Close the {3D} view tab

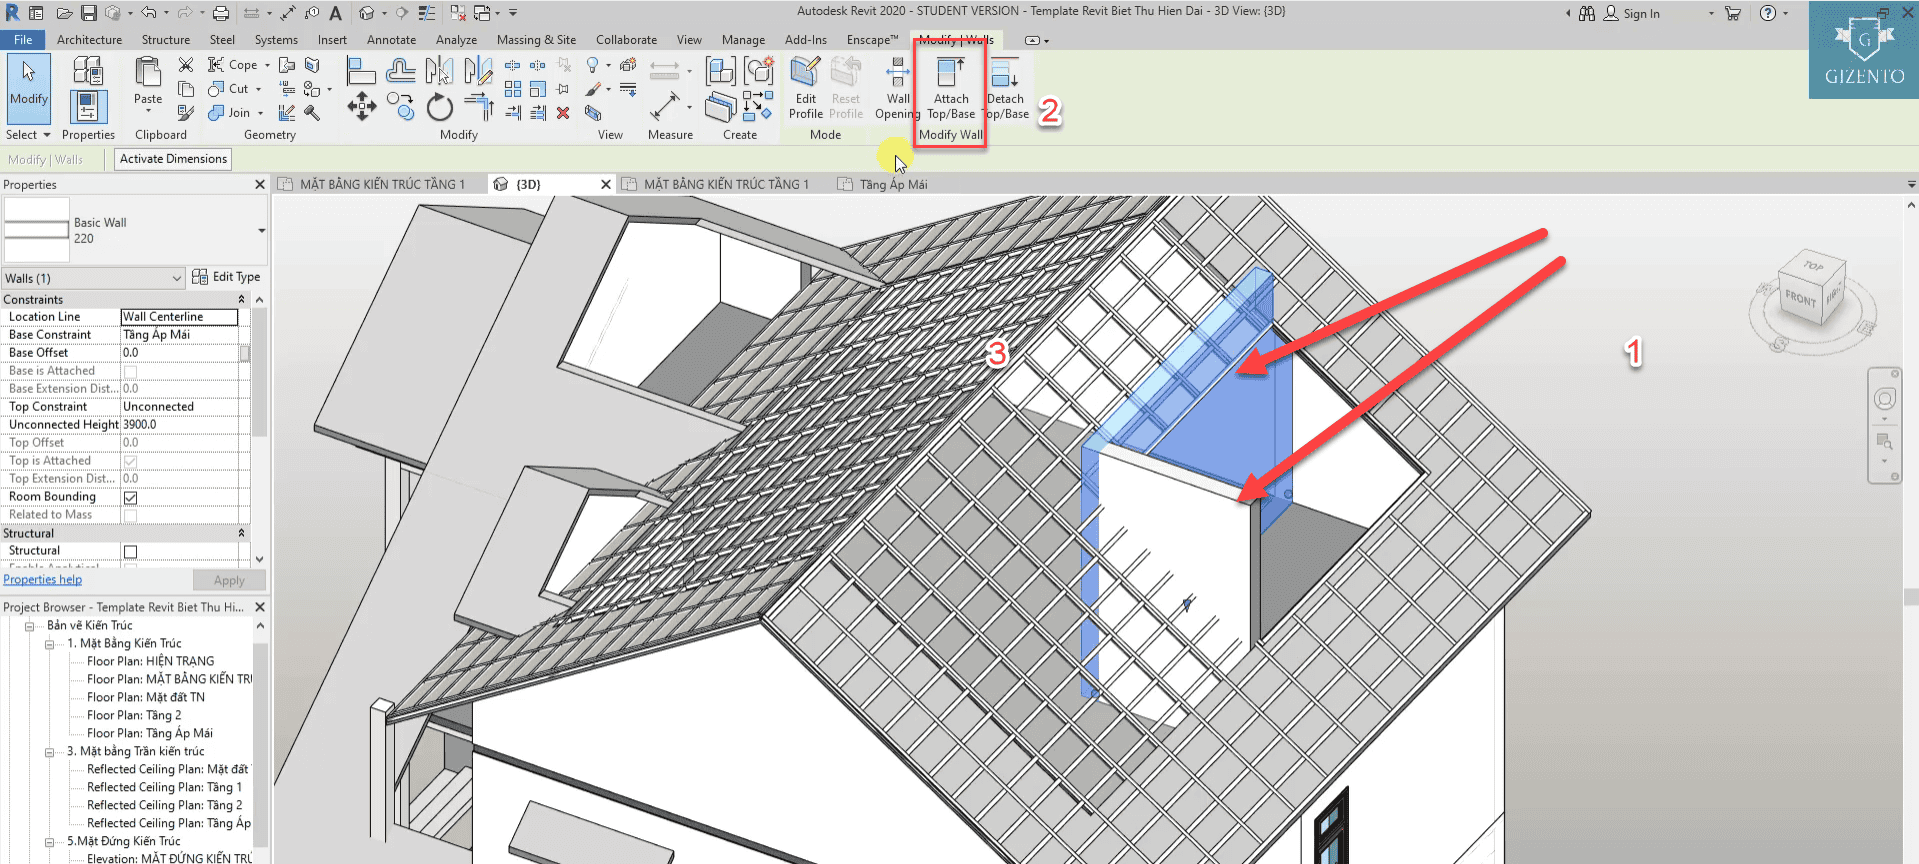[605, 184]
